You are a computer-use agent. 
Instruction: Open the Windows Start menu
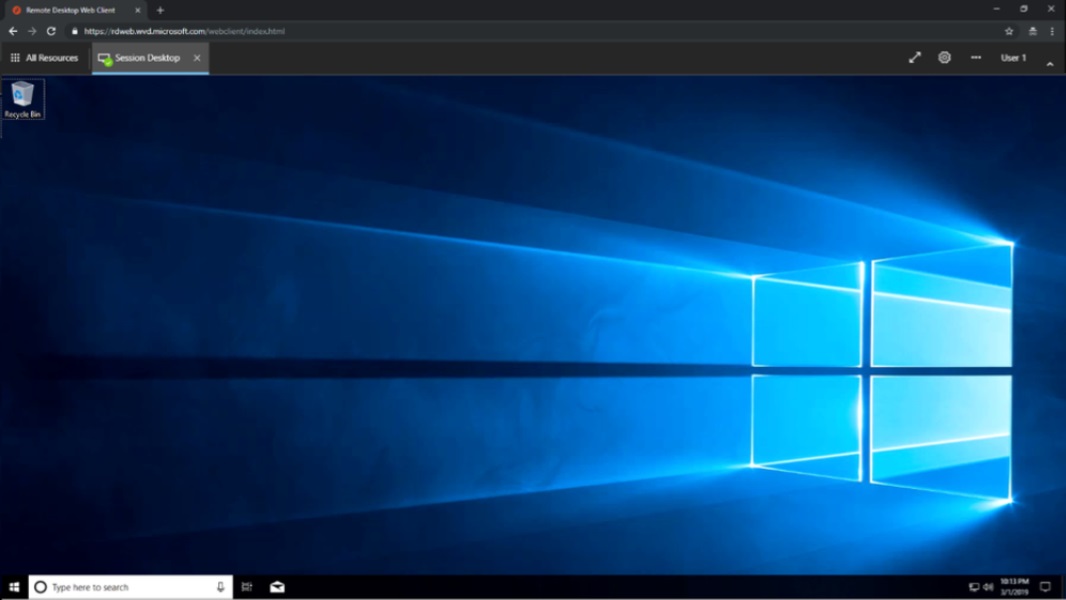point(14,587)
